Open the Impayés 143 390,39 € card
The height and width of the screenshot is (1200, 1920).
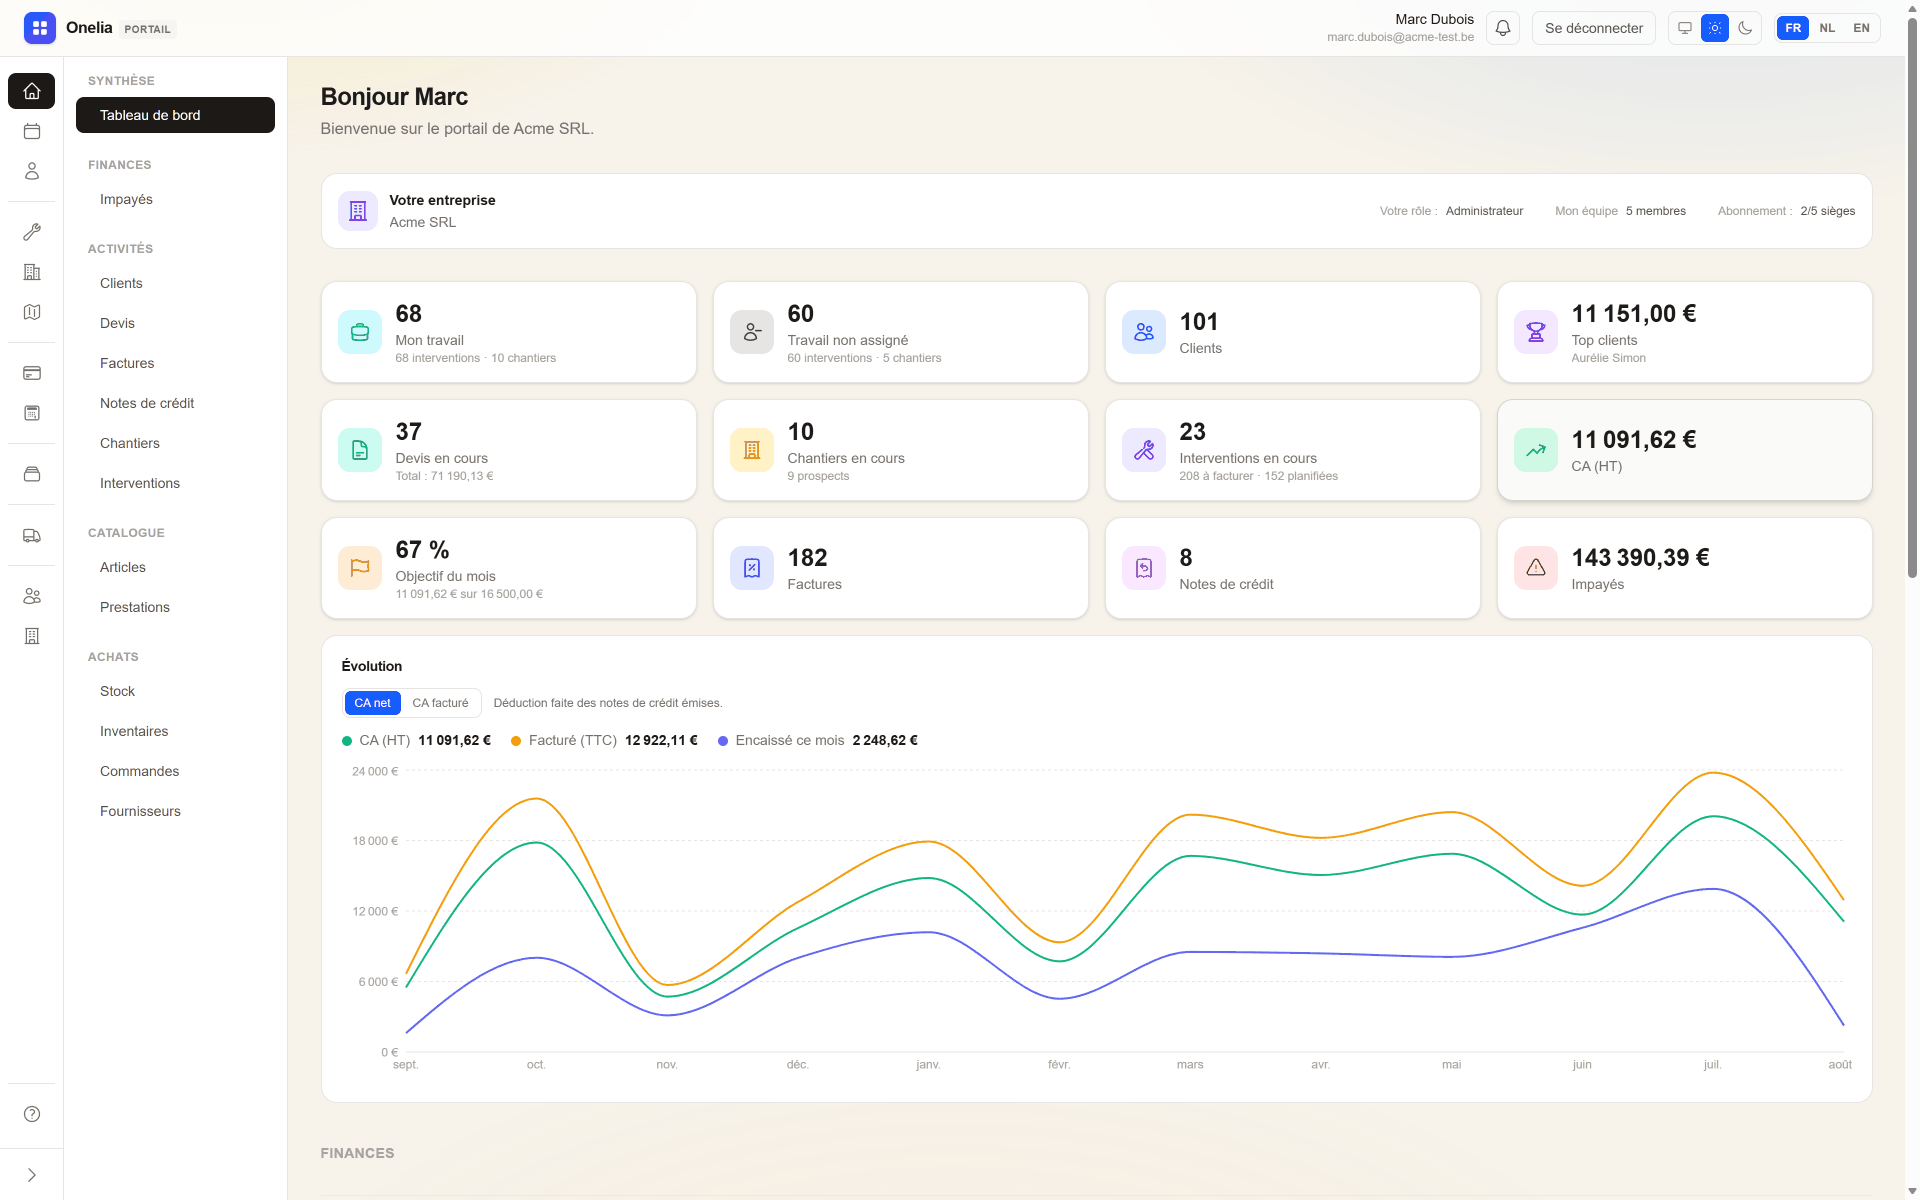pos(1684,568)
